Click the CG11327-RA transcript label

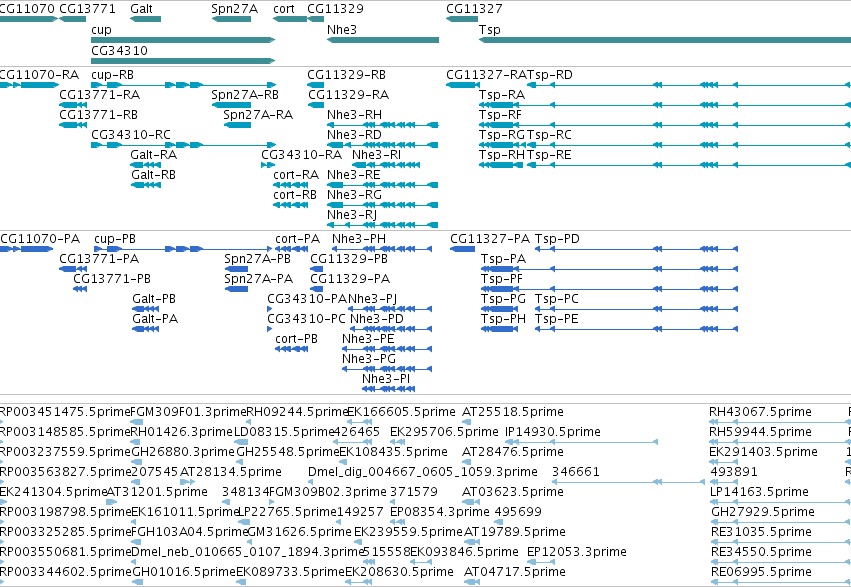487,75
